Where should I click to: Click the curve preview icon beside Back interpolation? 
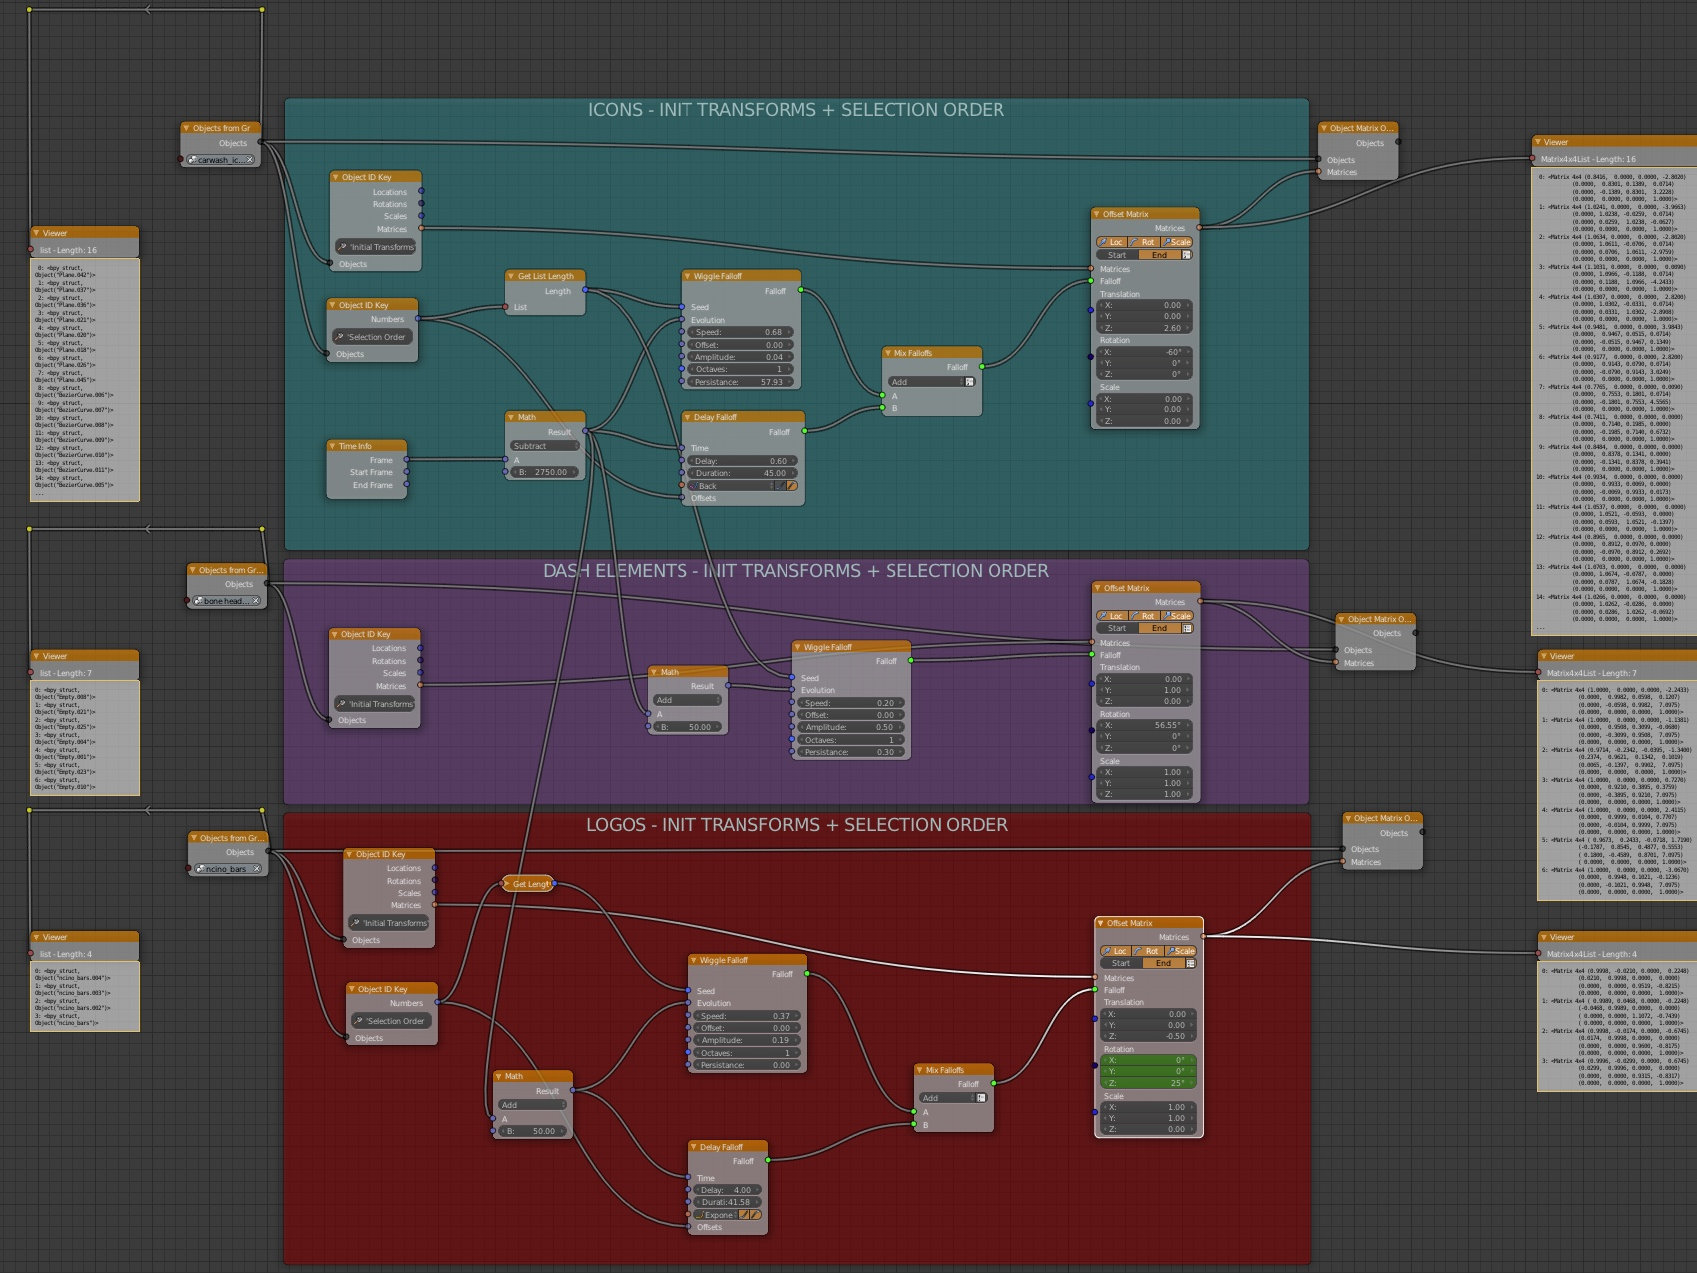780,486
